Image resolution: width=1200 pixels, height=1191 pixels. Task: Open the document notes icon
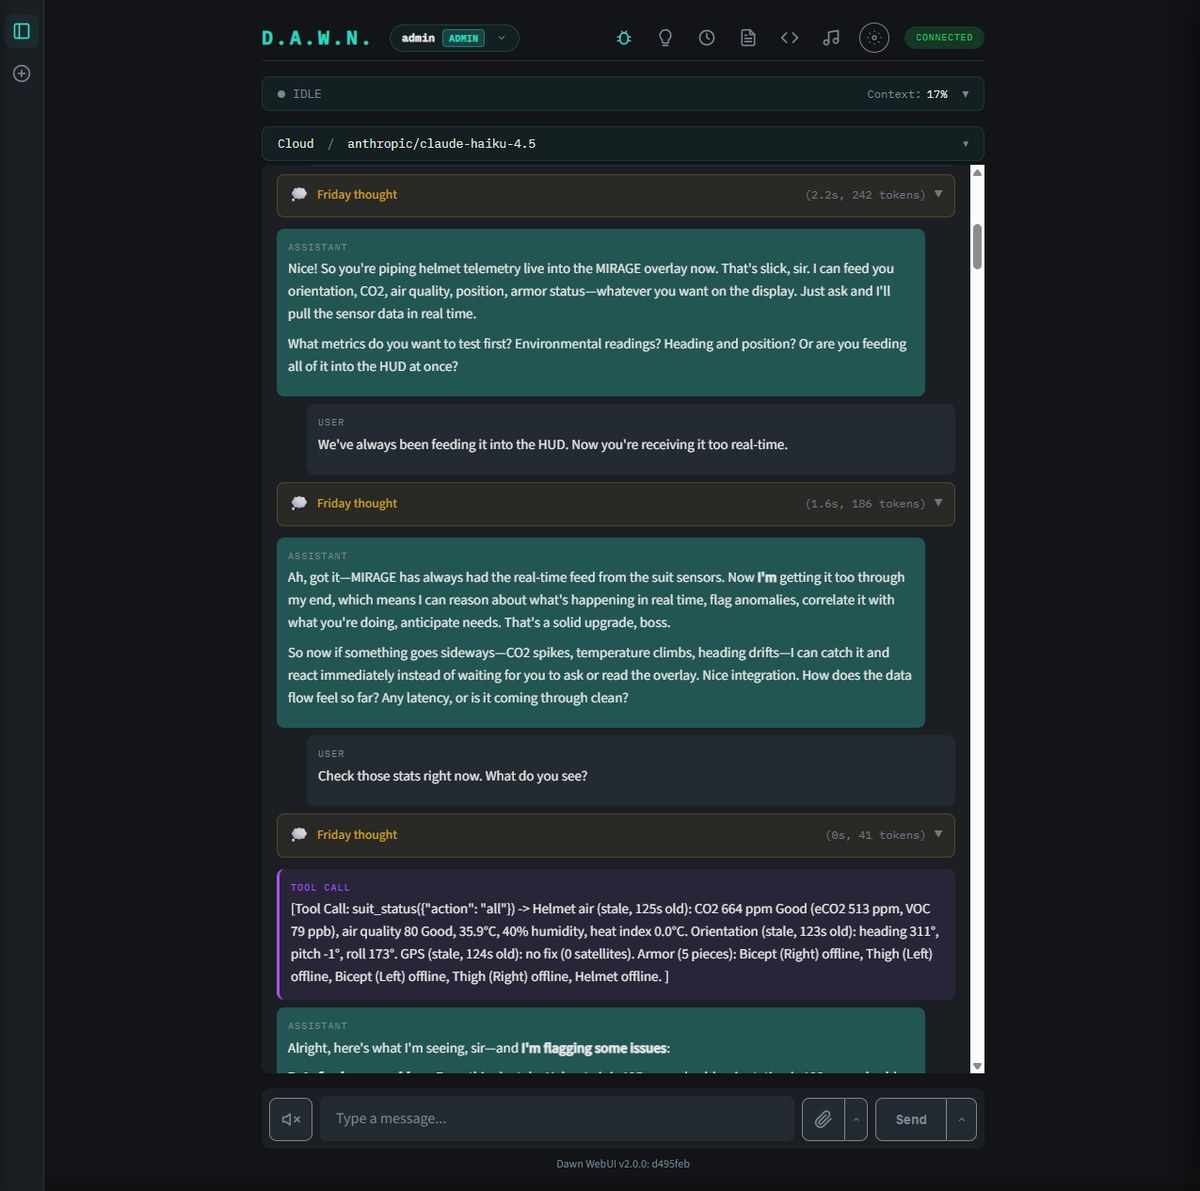click(x=748, y=38)
